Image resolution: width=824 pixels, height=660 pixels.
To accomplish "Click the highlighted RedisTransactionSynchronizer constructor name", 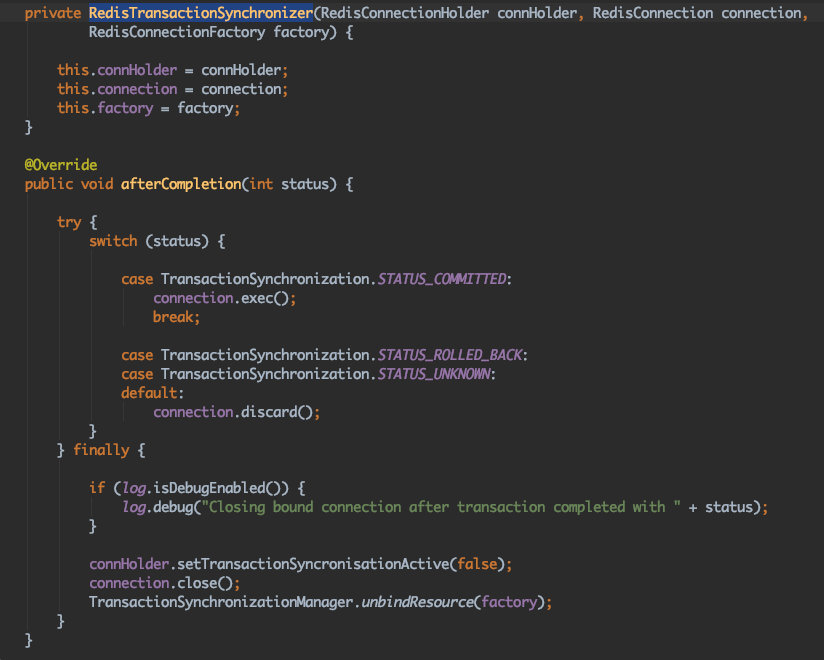I will click(x=201, y=13).
